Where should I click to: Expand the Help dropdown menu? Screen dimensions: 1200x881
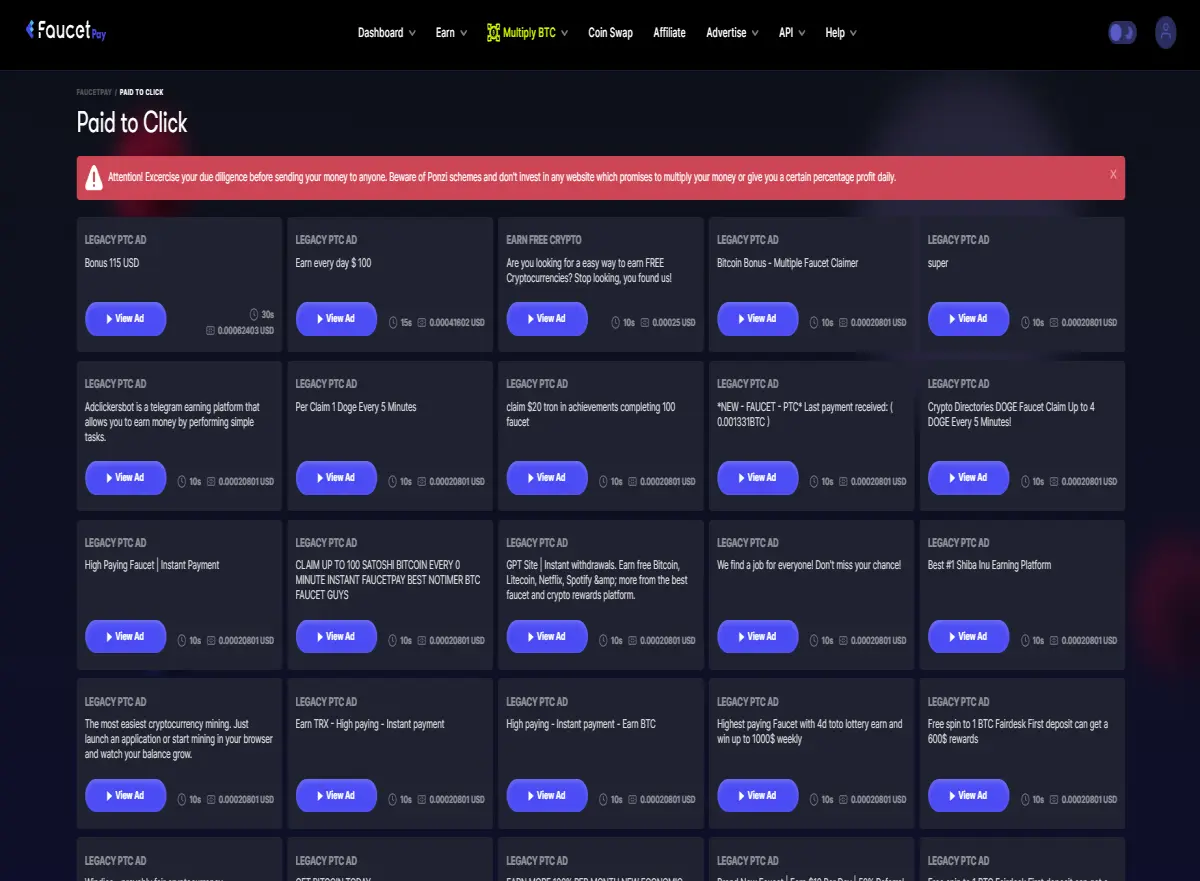point(840,33)
